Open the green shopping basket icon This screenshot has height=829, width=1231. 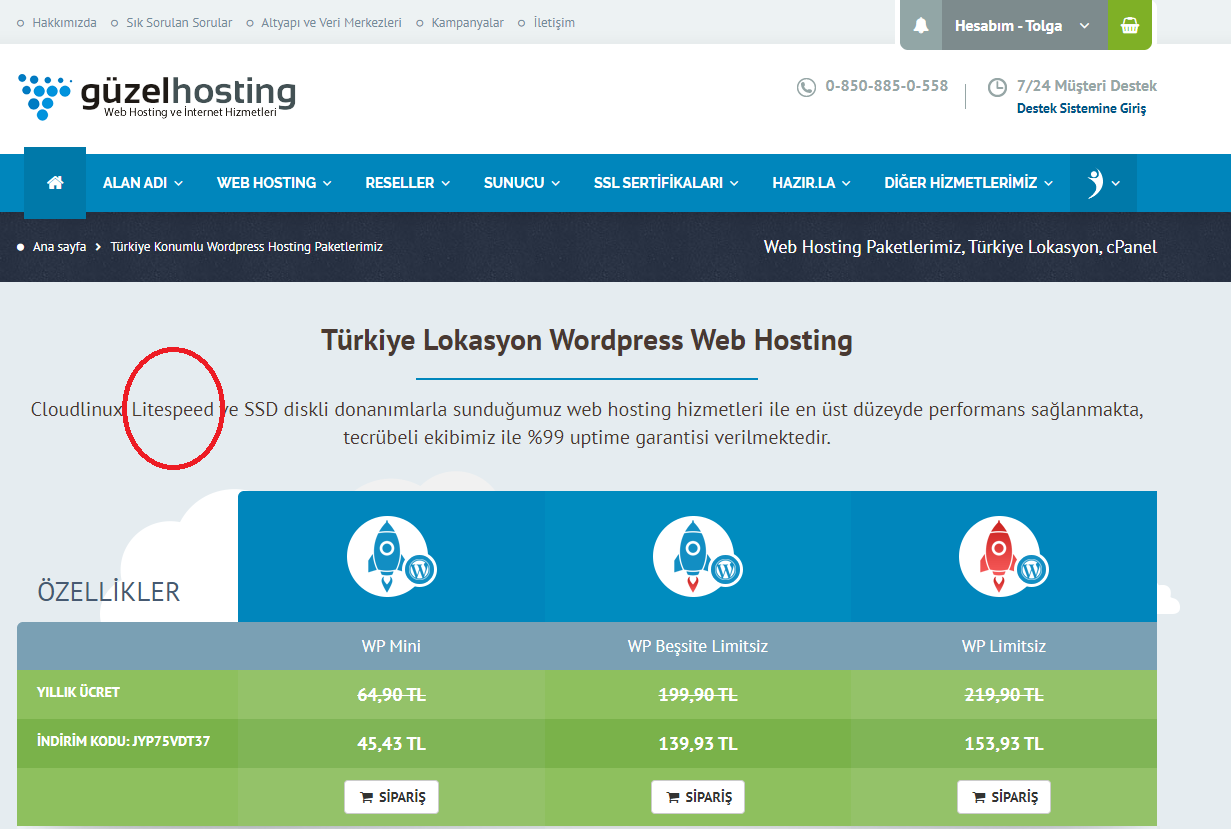1130,25
